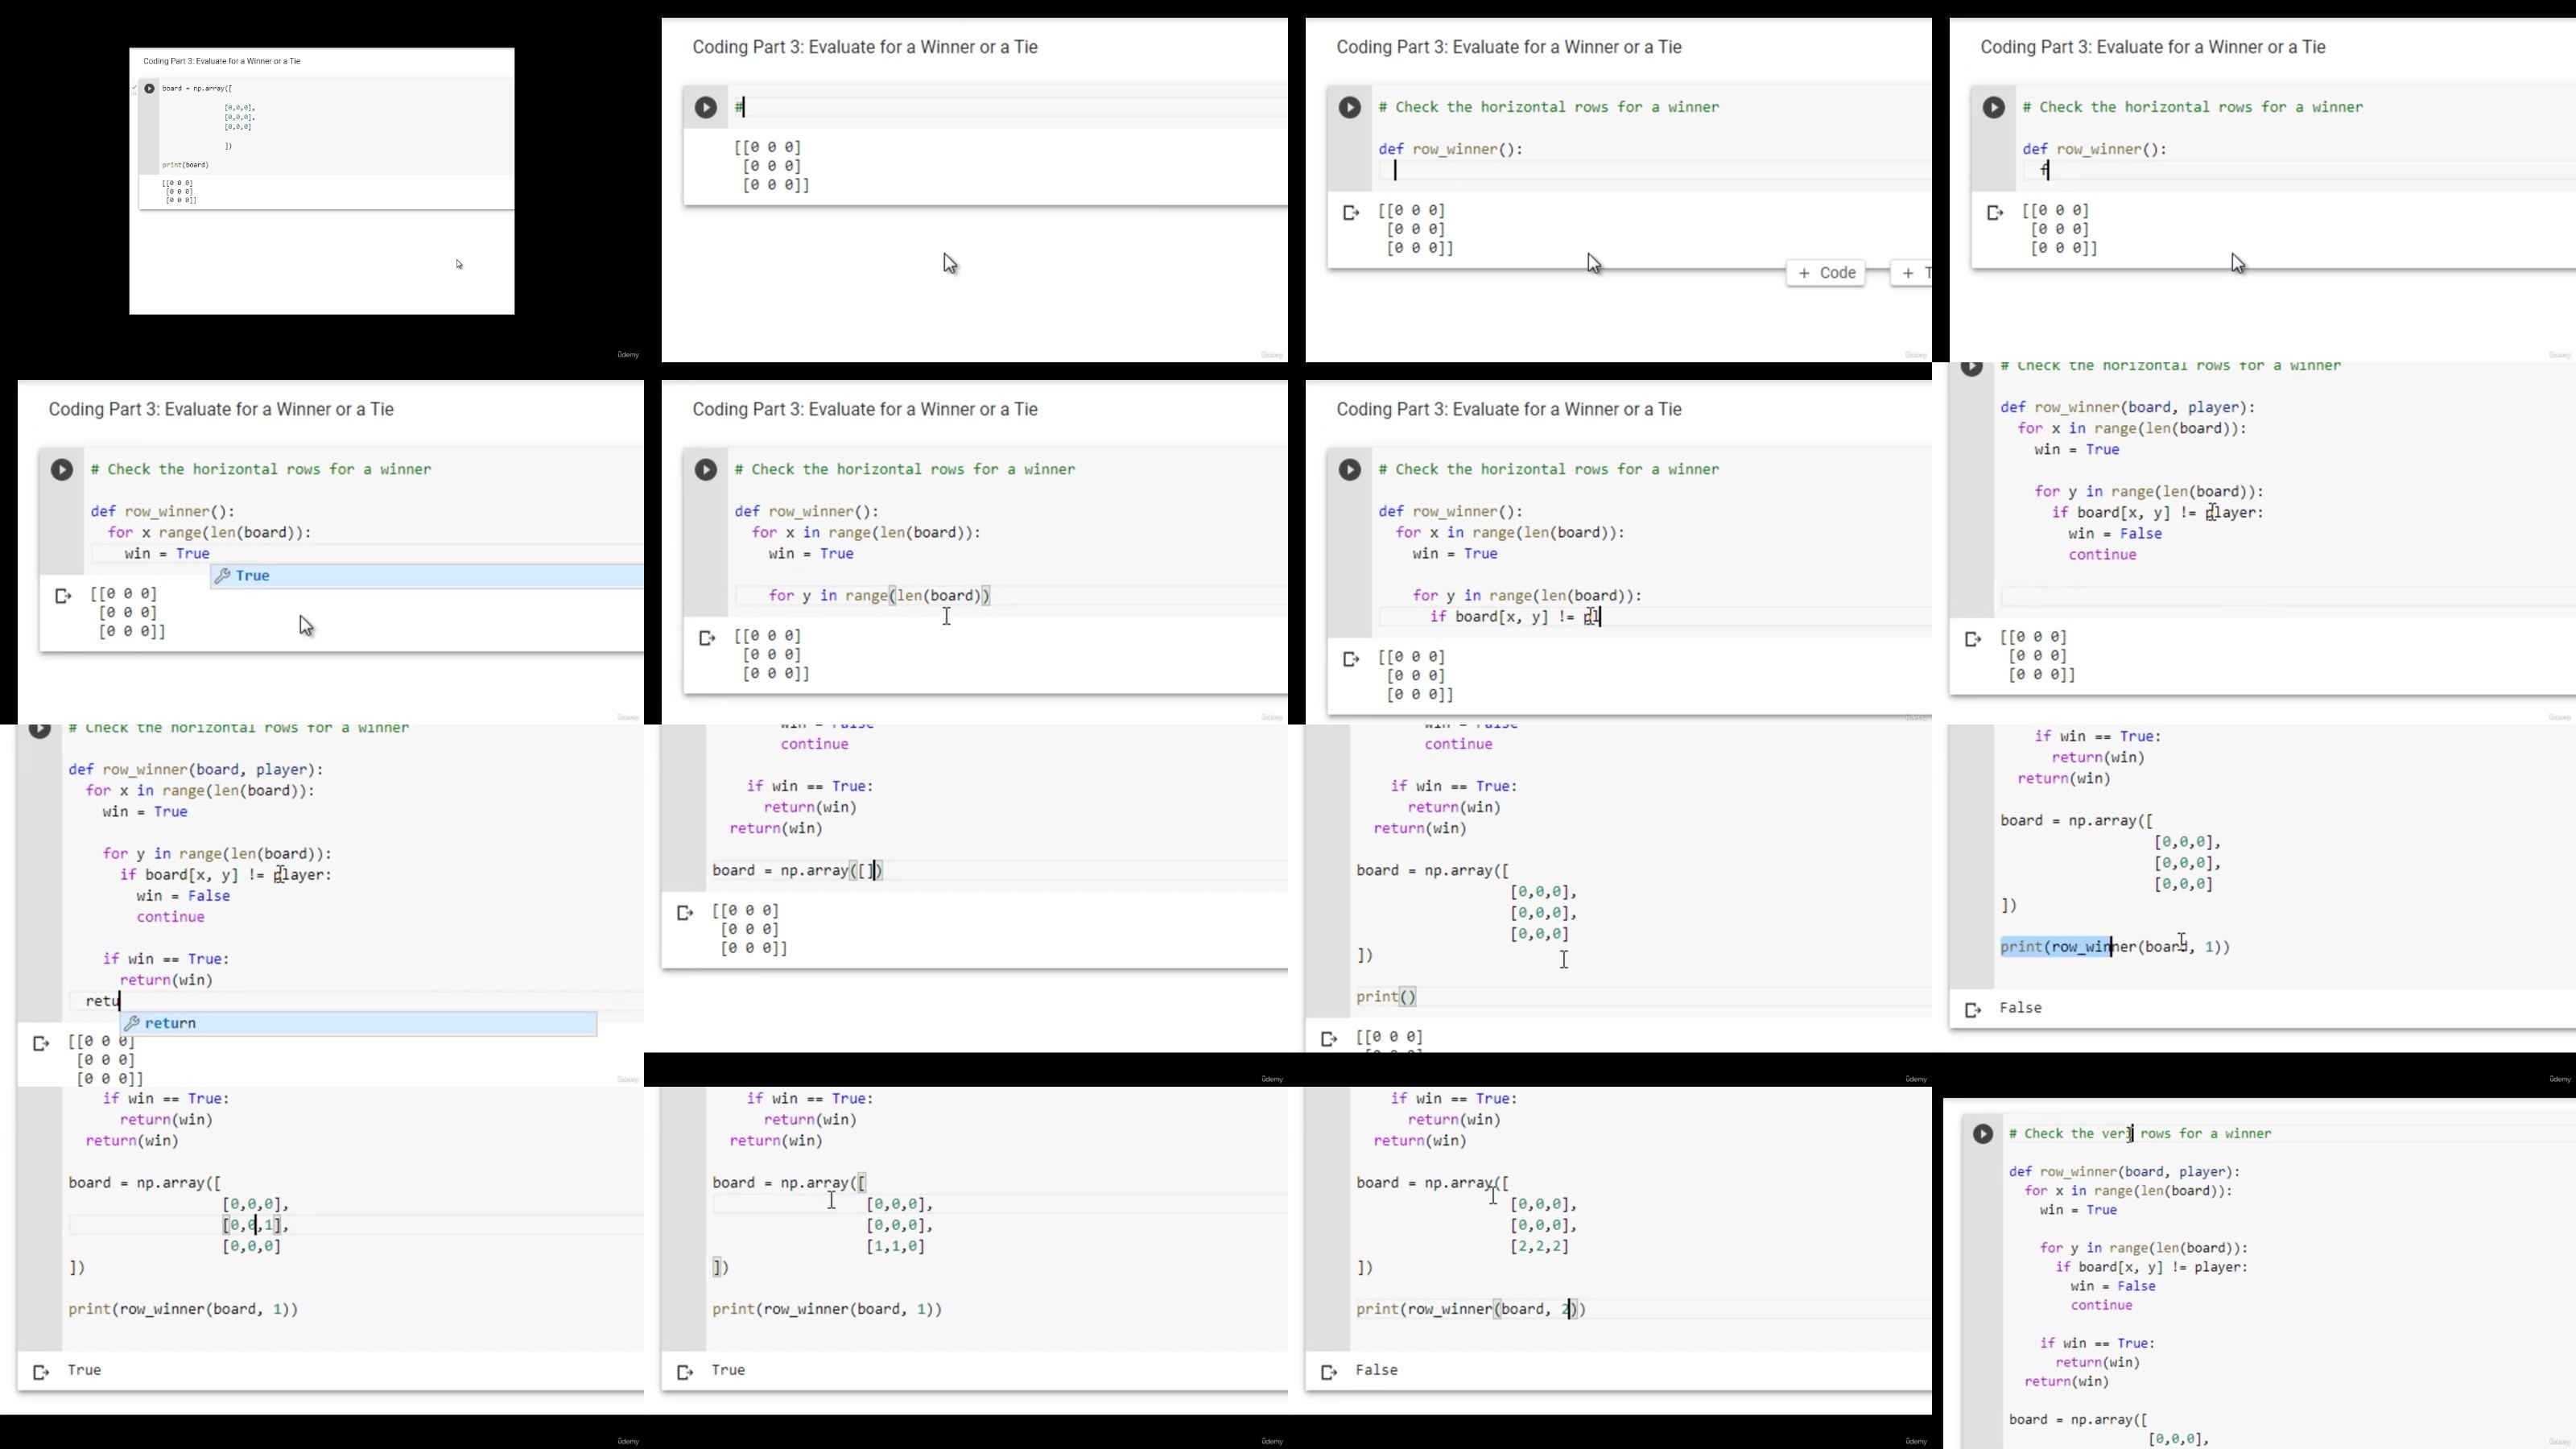The image size is (2576, 1449).
Task: Click 'board = np.array([])' empty array line
Action: point(798,870)
